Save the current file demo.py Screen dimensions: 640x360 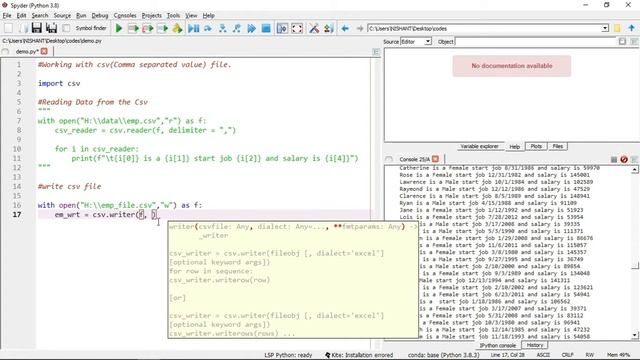37,28
